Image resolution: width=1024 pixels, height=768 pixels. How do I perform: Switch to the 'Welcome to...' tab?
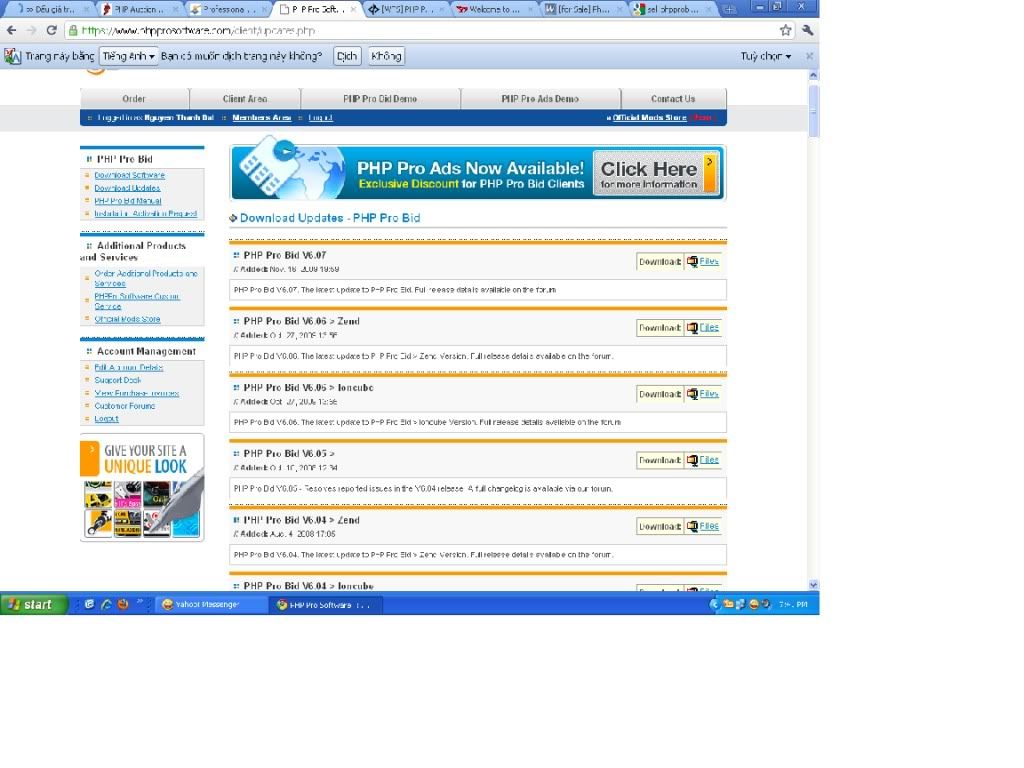[494, 9]
